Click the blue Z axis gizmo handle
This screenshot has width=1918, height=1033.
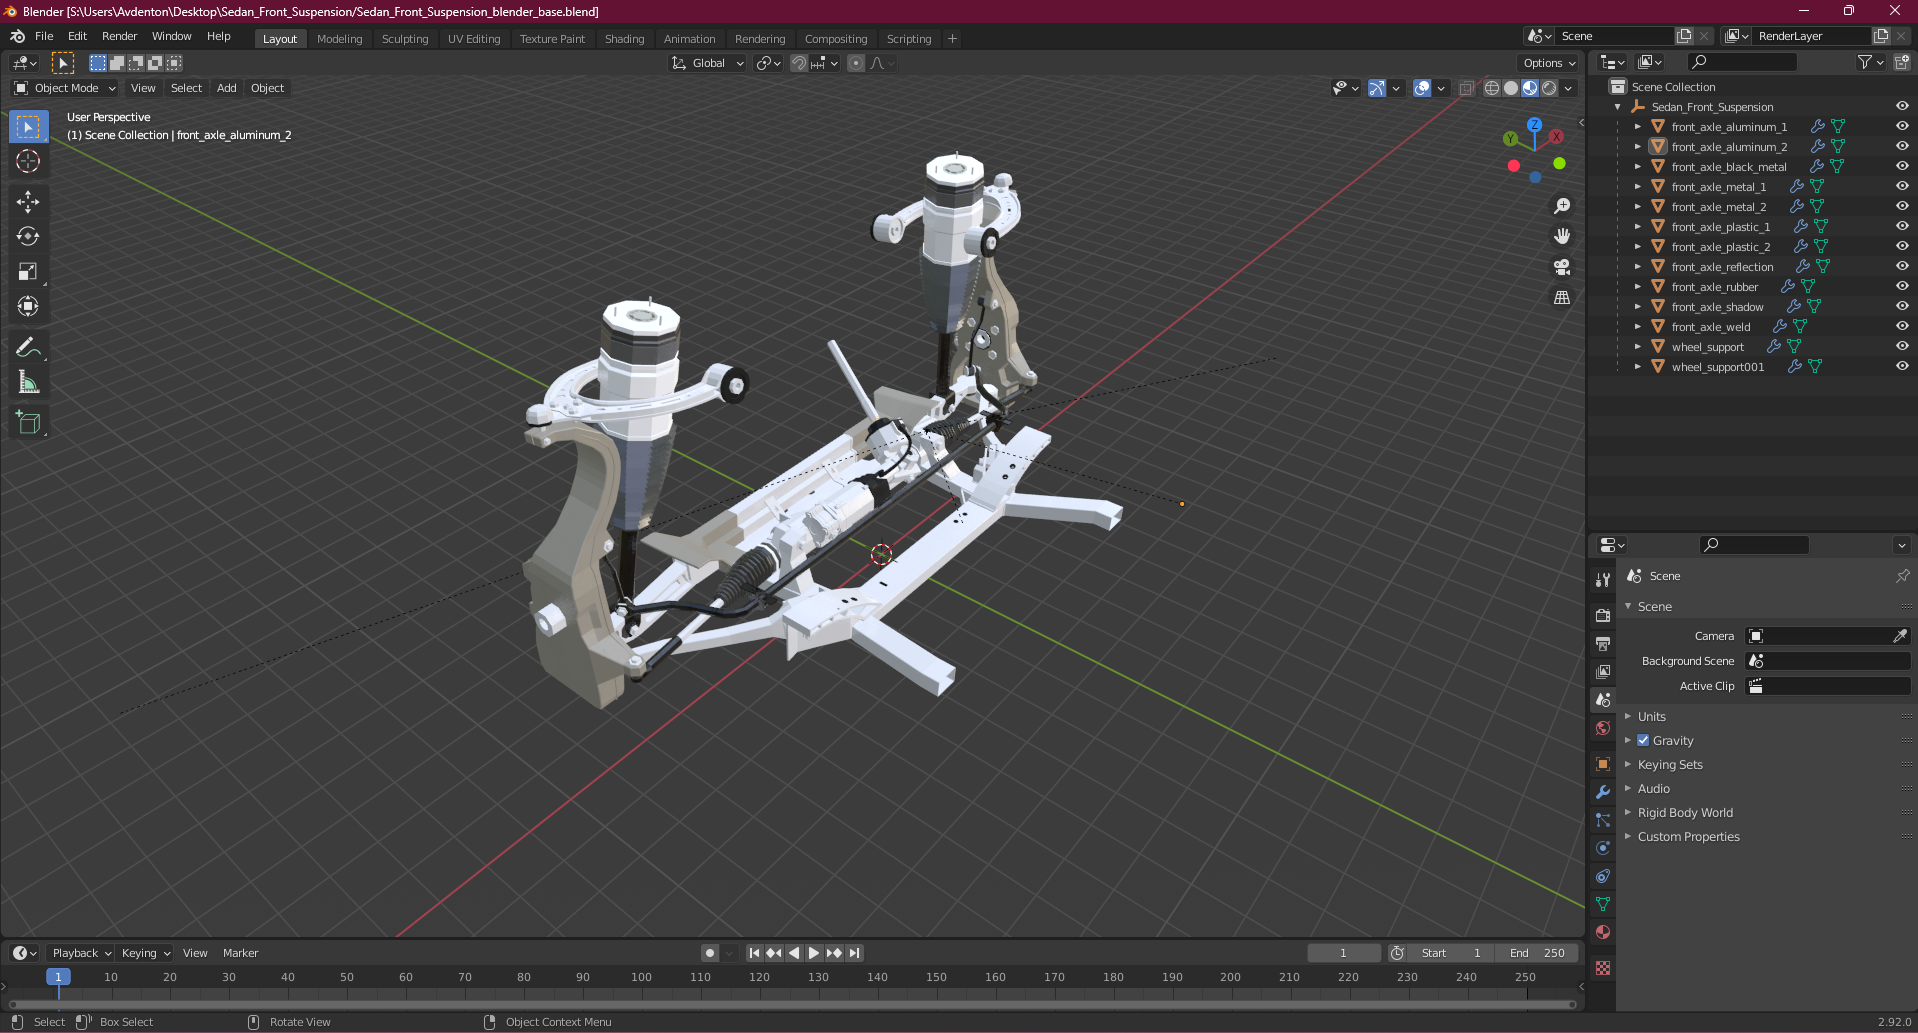[x=1534, y=125]
